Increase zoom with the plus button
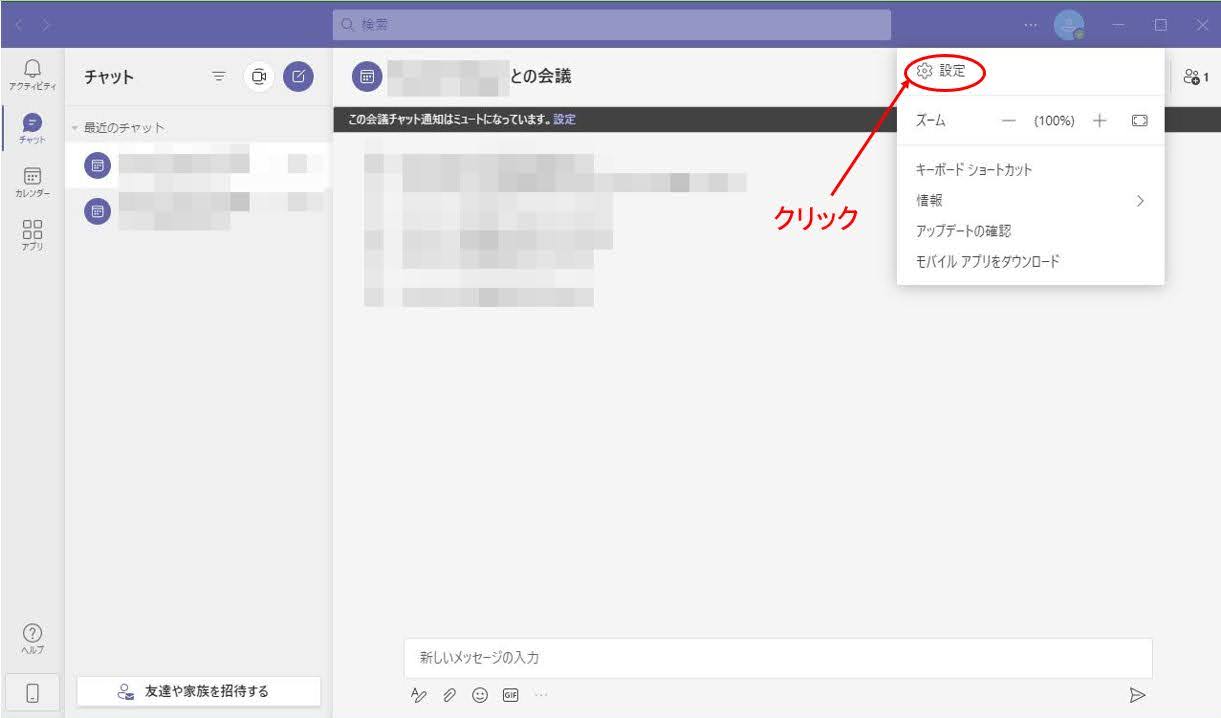Viewport: 1221px width, 718px height. (1100, 120)
